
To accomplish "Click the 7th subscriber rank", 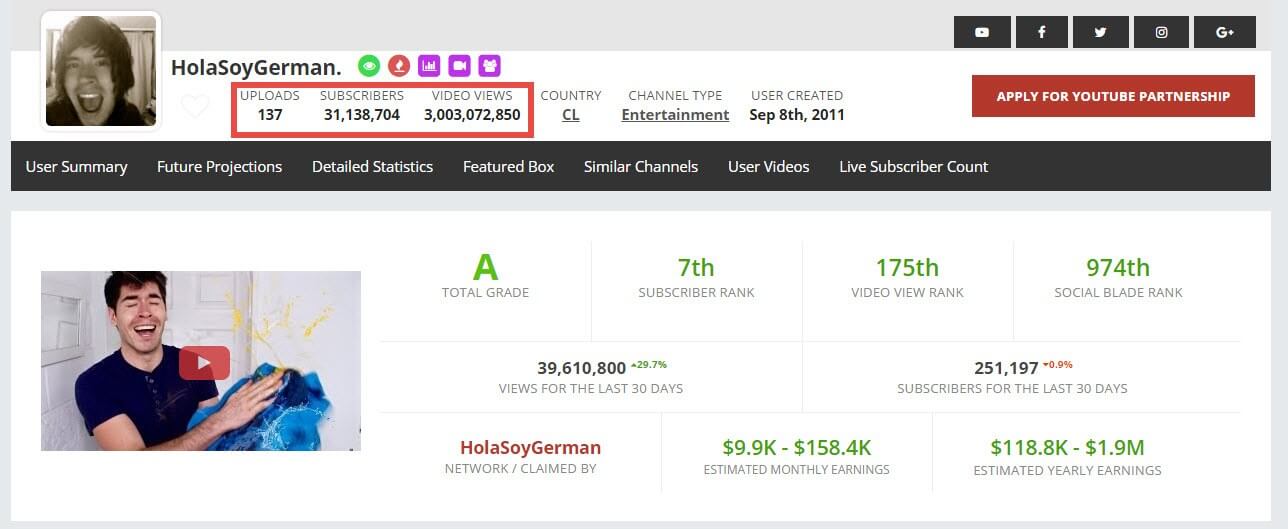I will (696, 267).
